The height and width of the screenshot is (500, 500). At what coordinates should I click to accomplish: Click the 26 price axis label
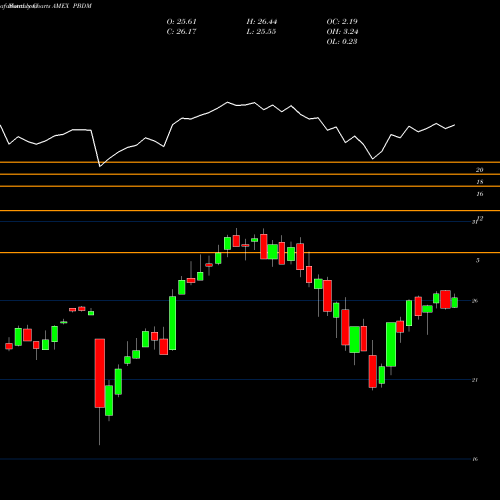475,301
